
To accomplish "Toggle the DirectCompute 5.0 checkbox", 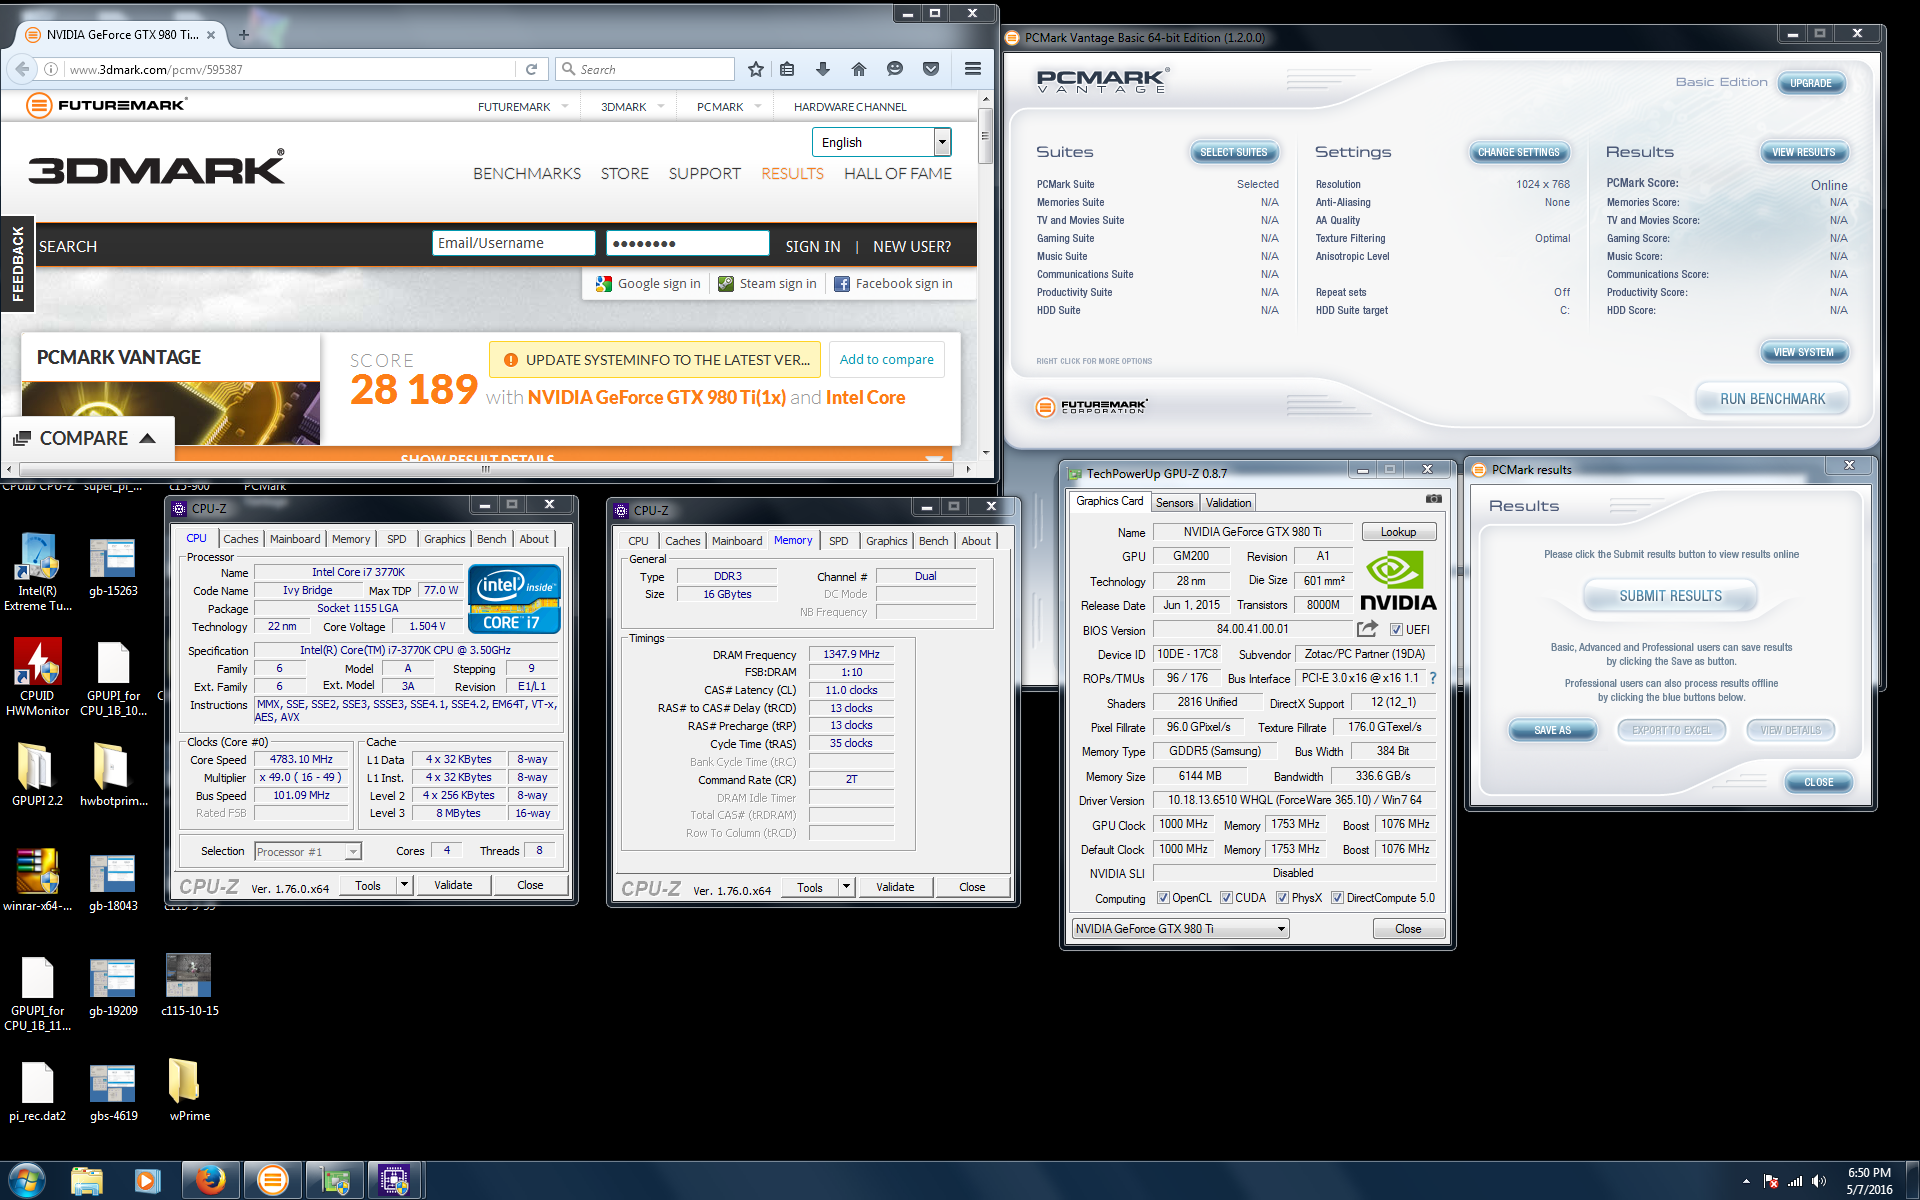I will 1337,898.
